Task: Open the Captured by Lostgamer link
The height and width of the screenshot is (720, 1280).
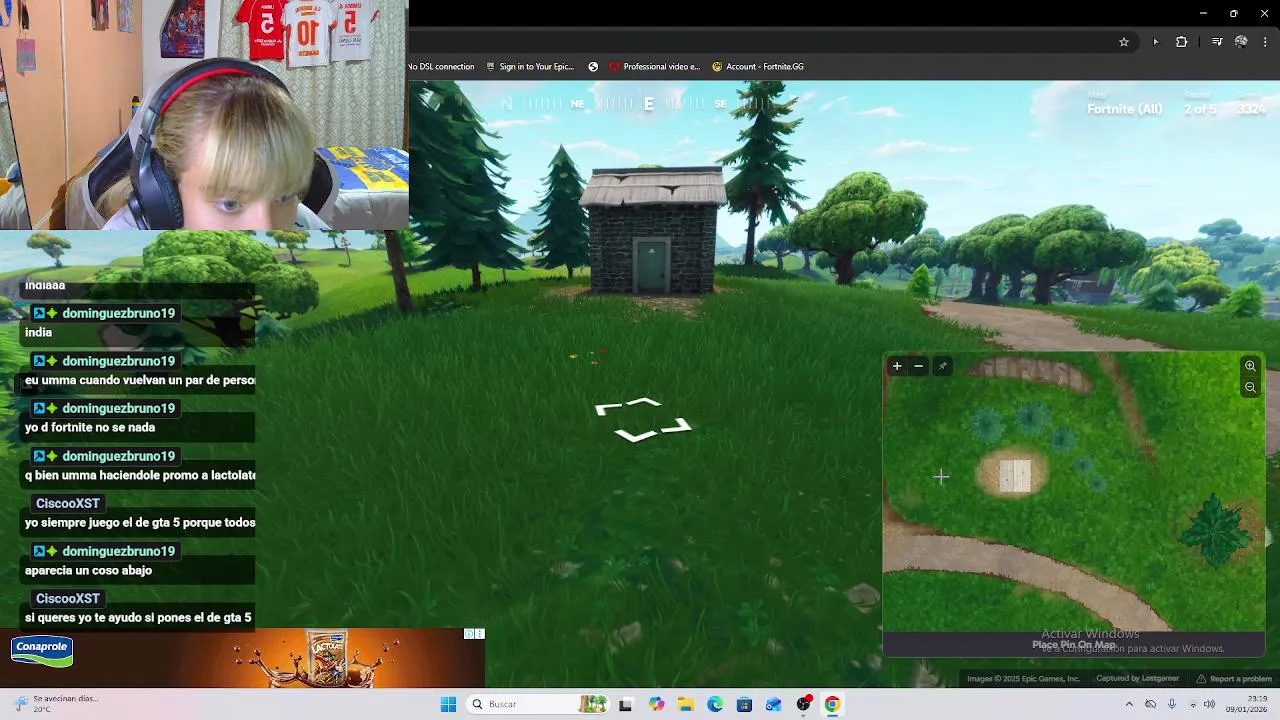Action: [1137, 679]
